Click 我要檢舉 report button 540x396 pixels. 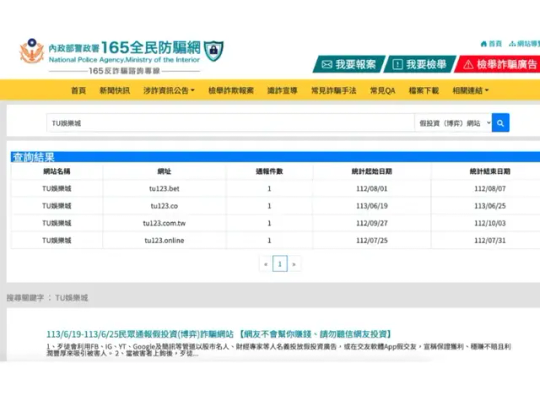(419, 64)
